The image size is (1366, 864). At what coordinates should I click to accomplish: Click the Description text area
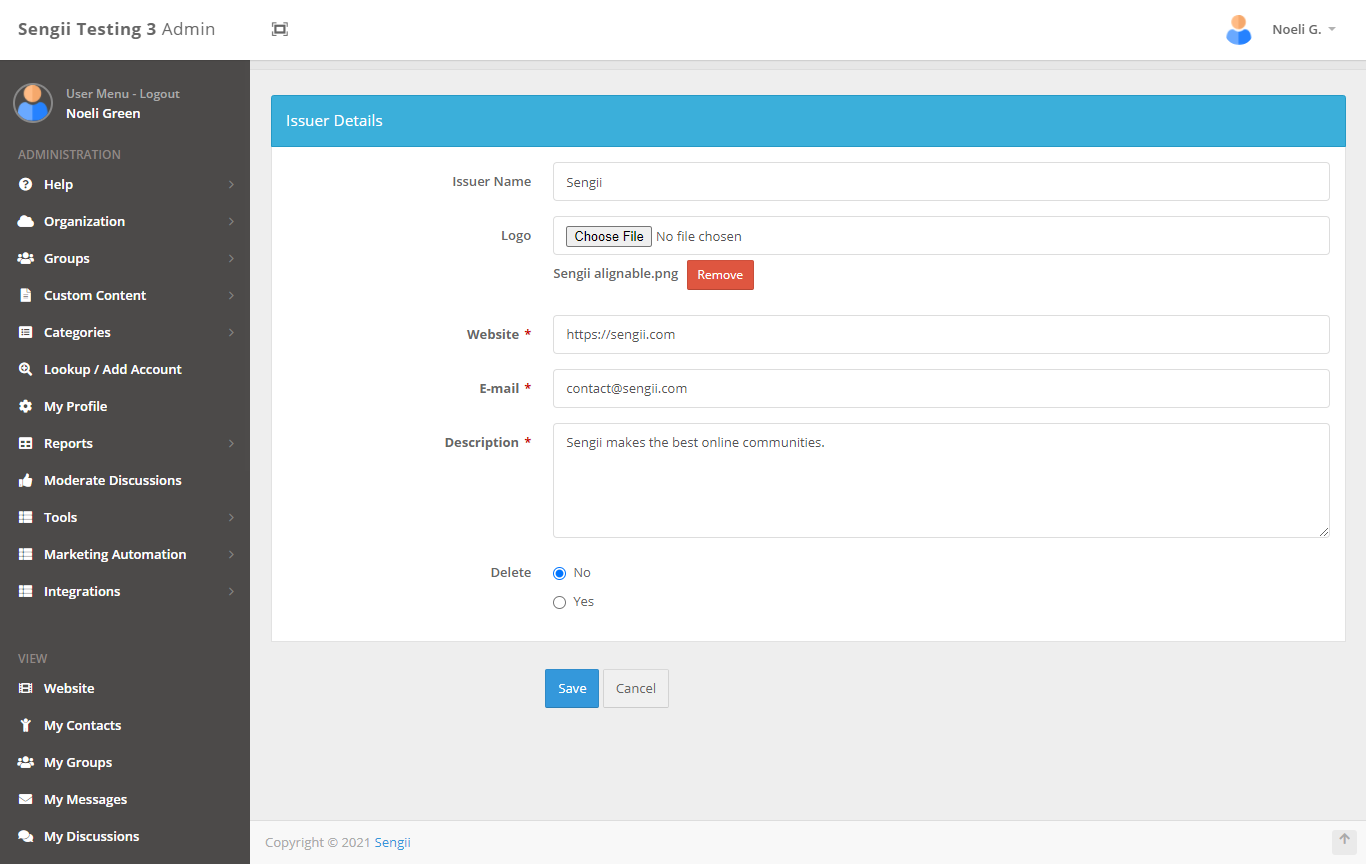pyautogui.click(x=941, y=480)
